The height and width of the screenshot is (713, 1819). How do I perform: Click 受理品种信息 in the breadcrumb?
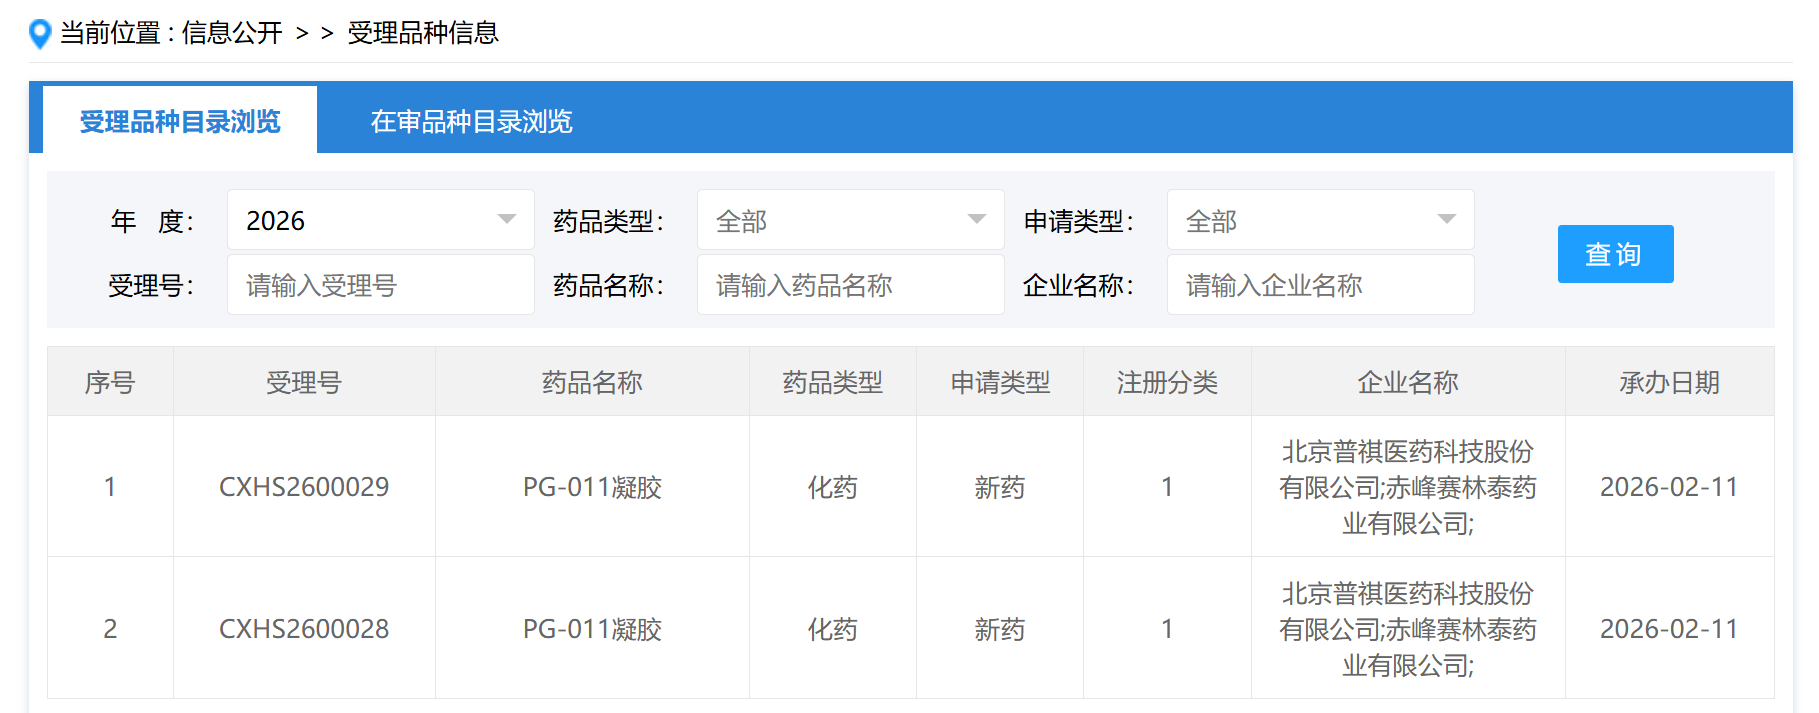(x=423, y=33)
